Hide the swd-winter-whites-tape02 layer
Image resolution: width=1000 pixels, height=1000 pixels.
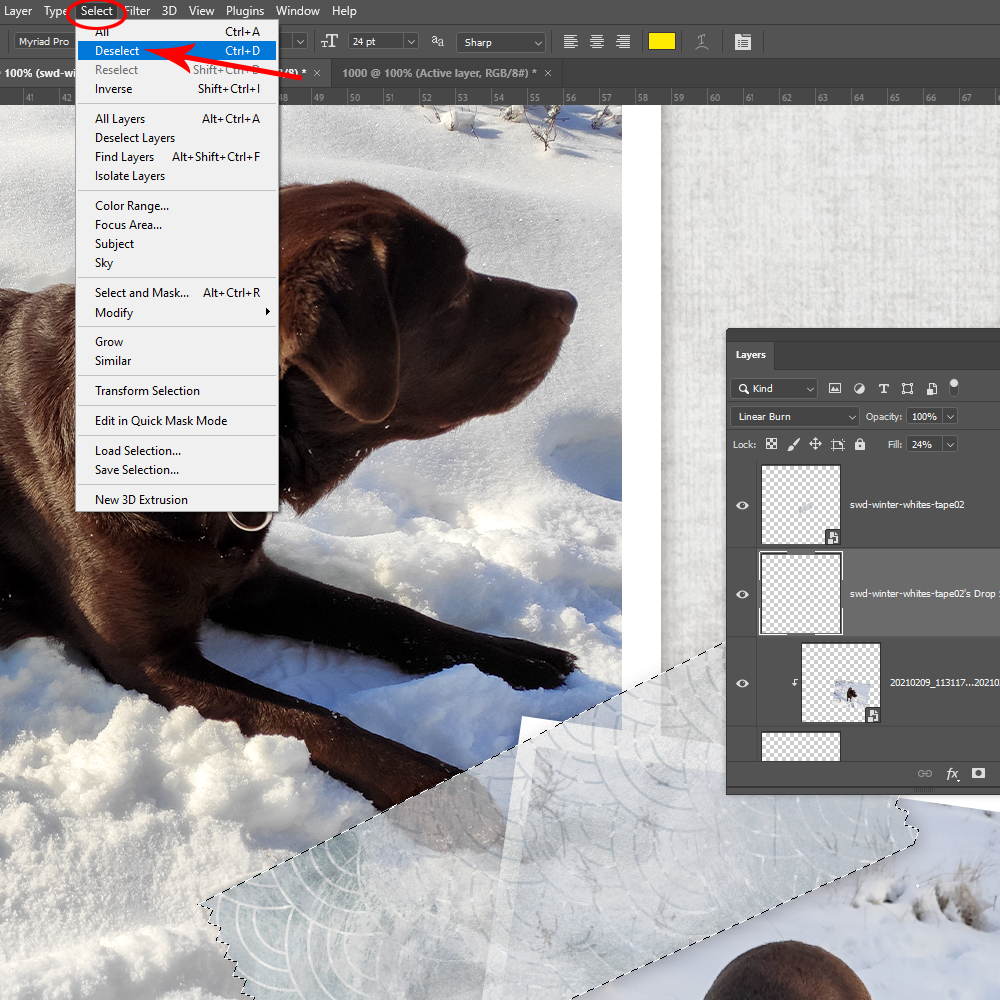[x=742, y=505]
